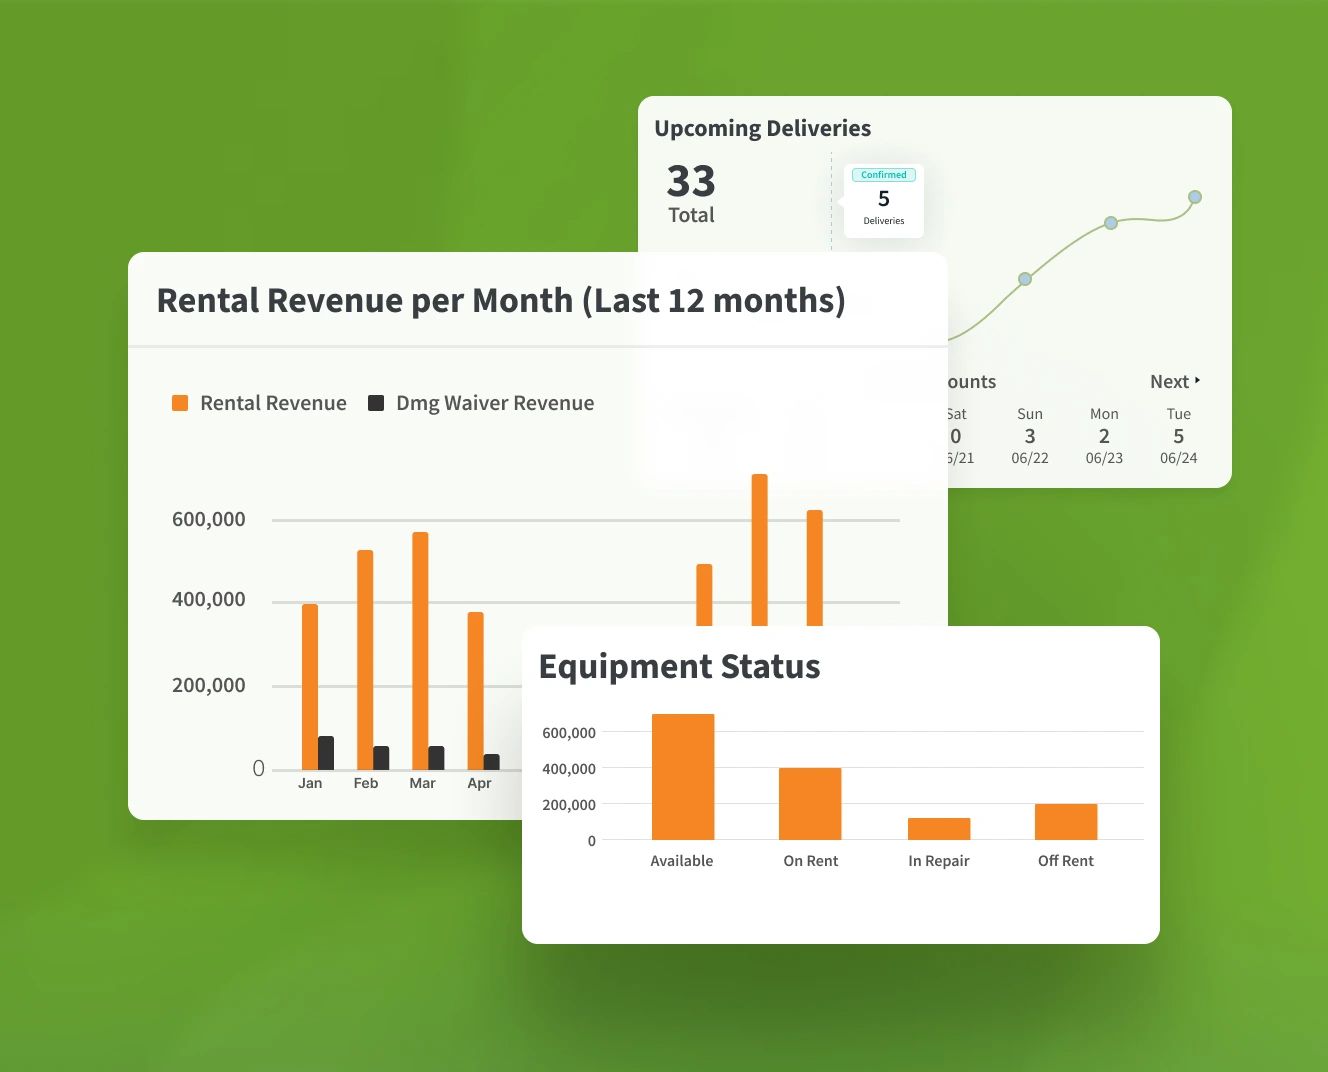Click the 33 Total deliveries figure
This screenshot has height=1072, width=1328.
tap(691, 182)
